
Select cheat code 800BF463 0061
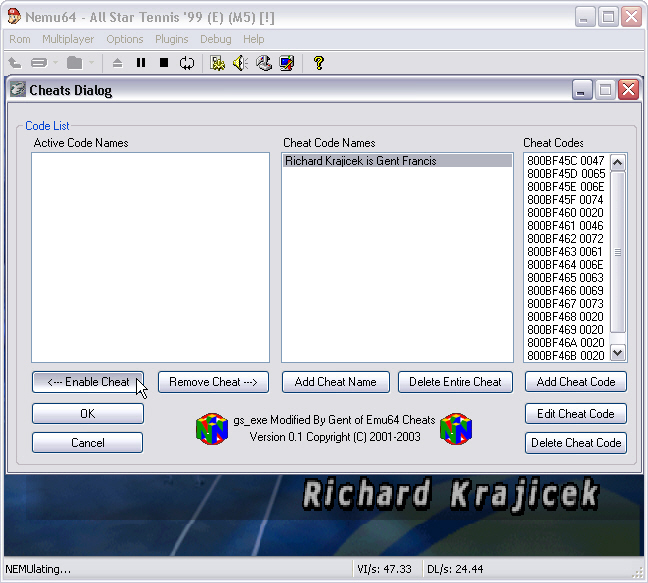tap(566, 252)
